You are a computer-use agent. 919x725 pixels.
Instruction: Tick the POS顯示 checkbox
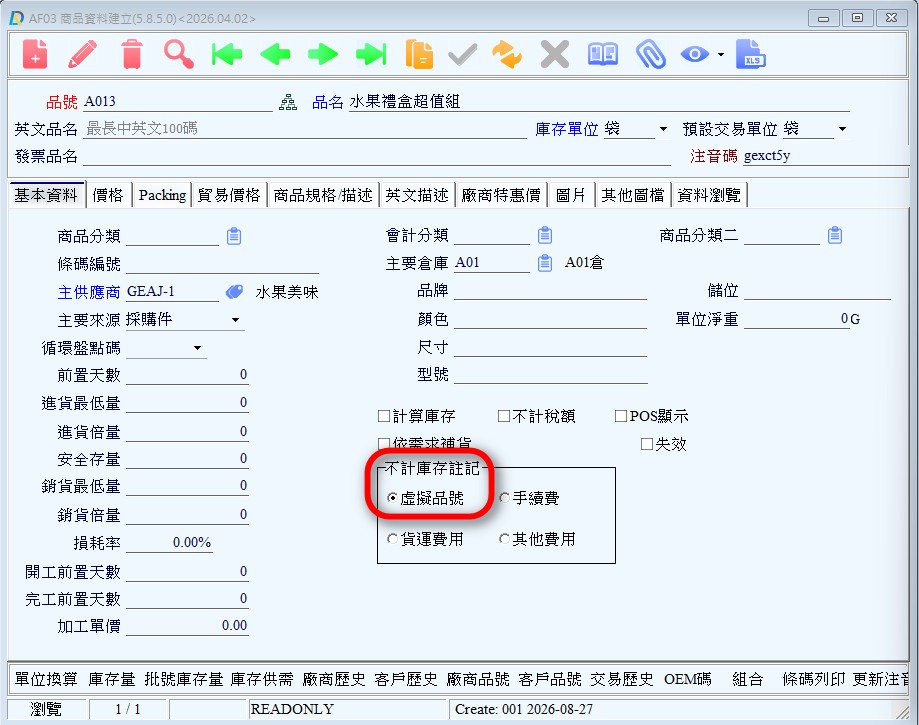(621, 416)
